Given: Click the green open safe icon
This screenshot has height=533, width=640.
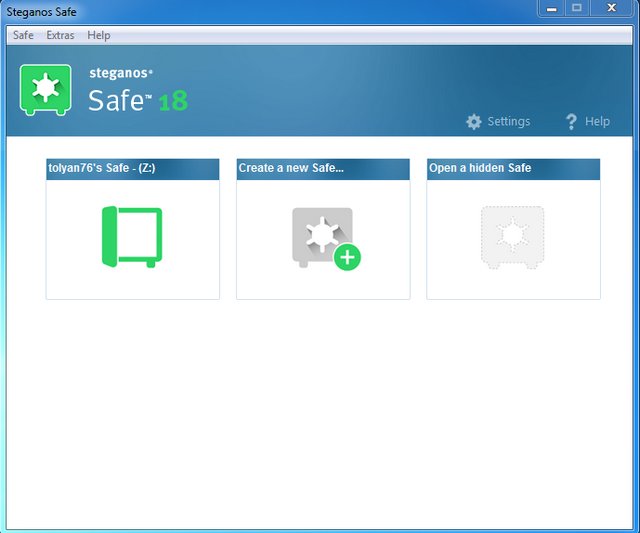Looking at the screenshot, I should point(132,237).
